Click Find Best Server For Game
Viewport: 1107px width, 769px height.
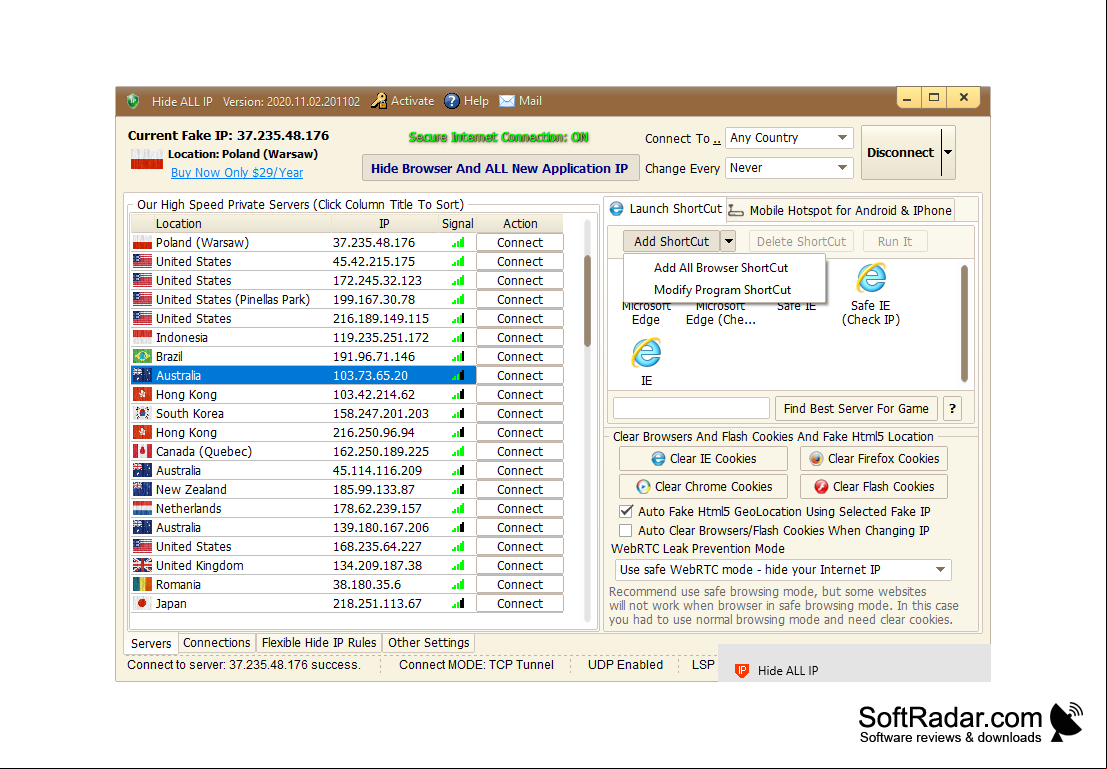[x=856, y=408]
